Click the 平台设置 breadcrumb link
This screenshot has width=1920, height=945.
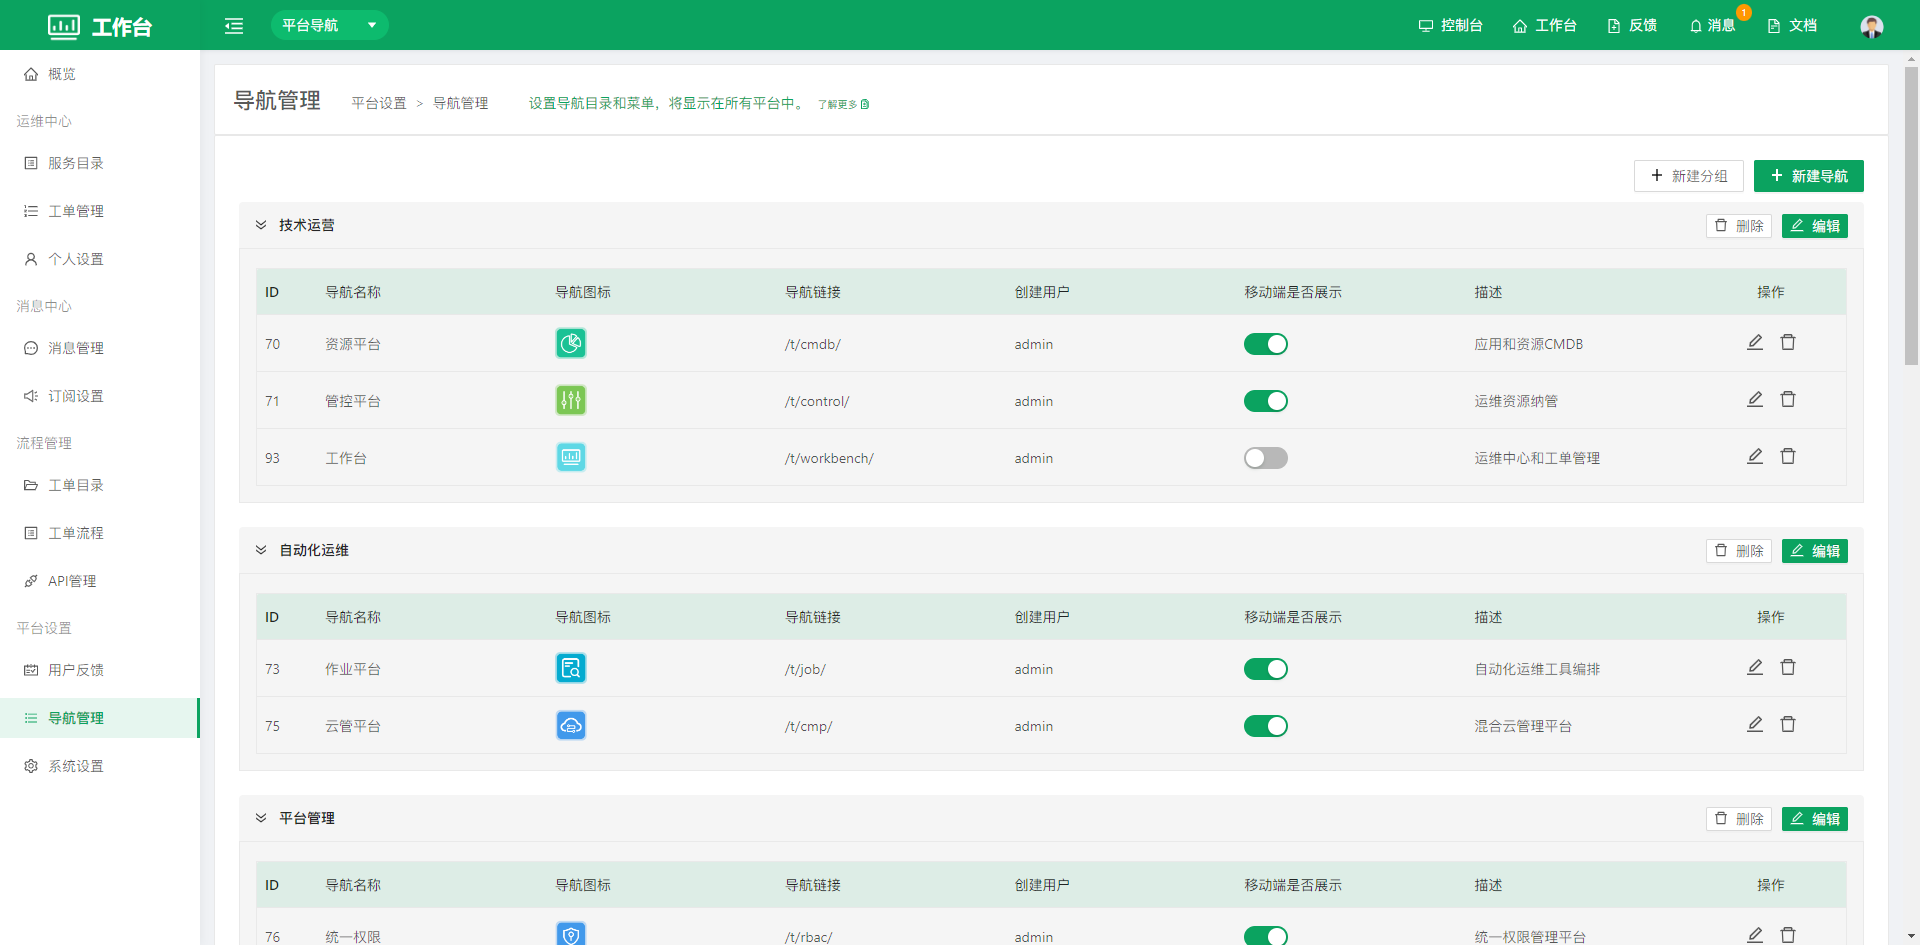click(379, 103)
